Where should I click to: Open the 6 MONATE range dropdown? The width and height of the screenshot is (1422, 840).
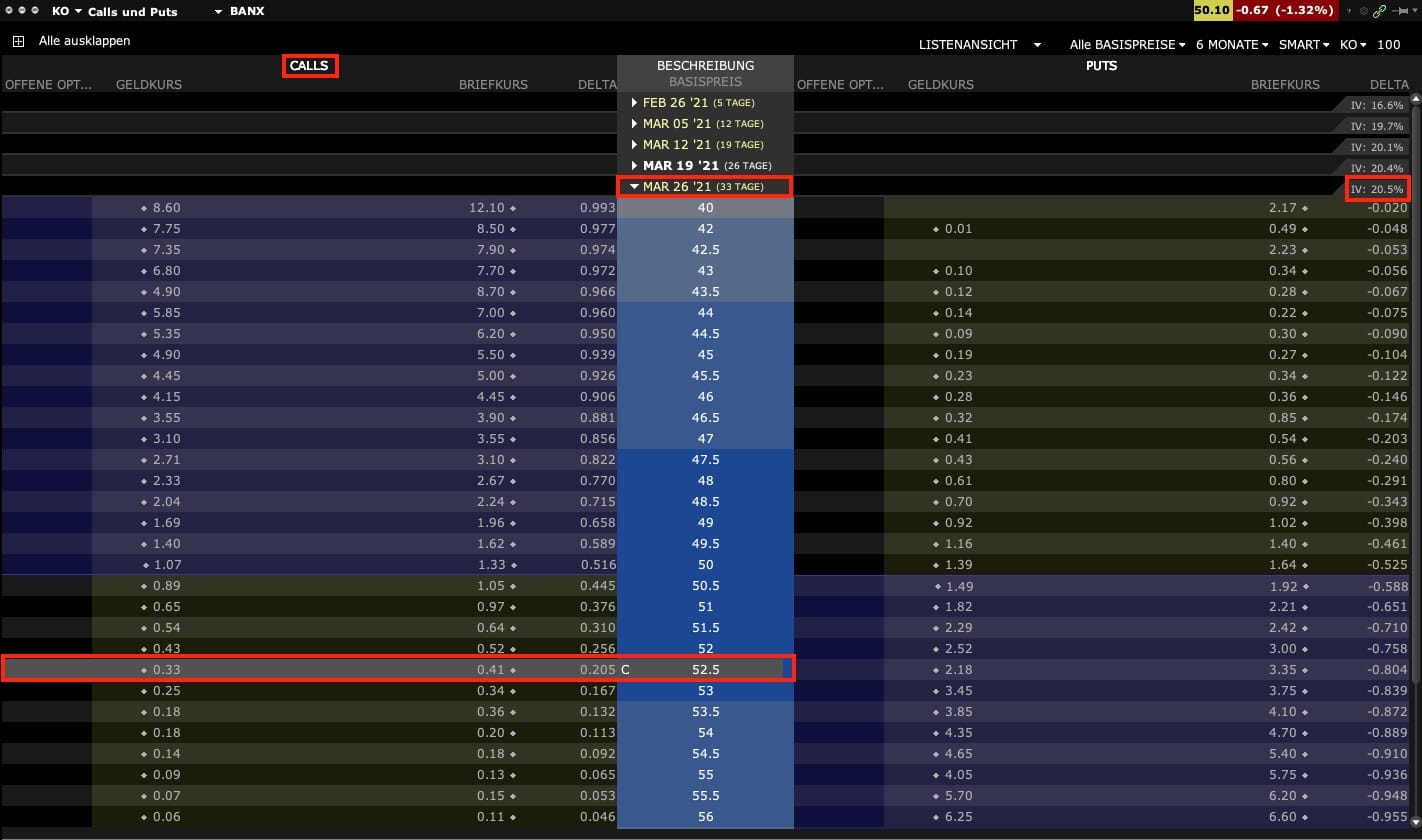[x=1231, y=45]
